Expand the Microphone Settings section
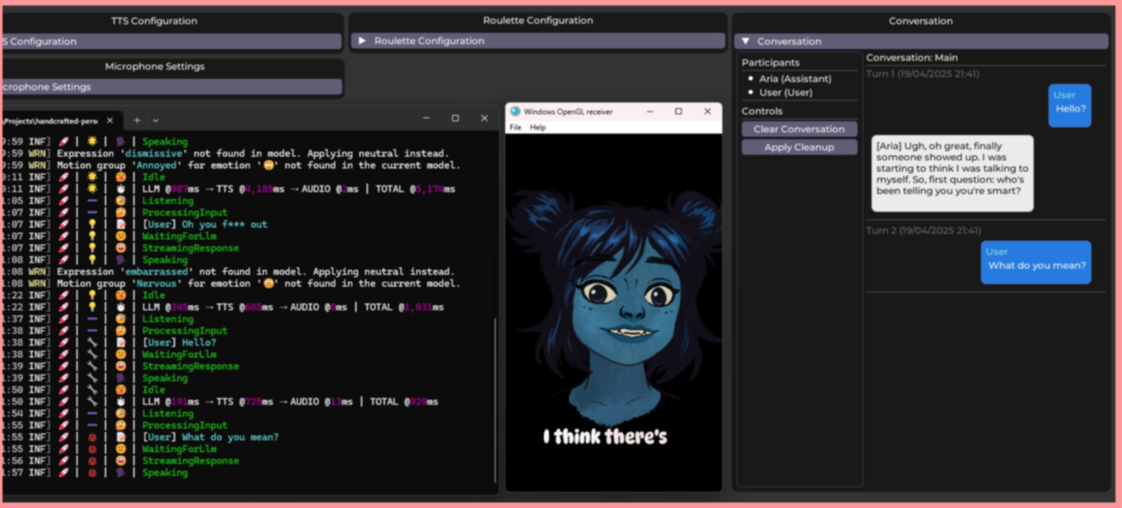Screen dimensions: 1122x508 (170, 87)
